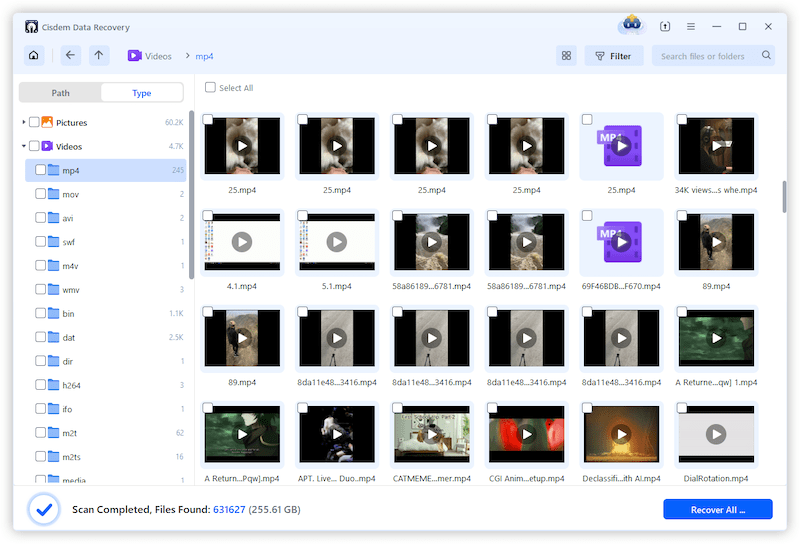Click the avatar mascot icon in the title bar
Screen dimensions: 800x544
pyautogui.click(x=631, y=25)
